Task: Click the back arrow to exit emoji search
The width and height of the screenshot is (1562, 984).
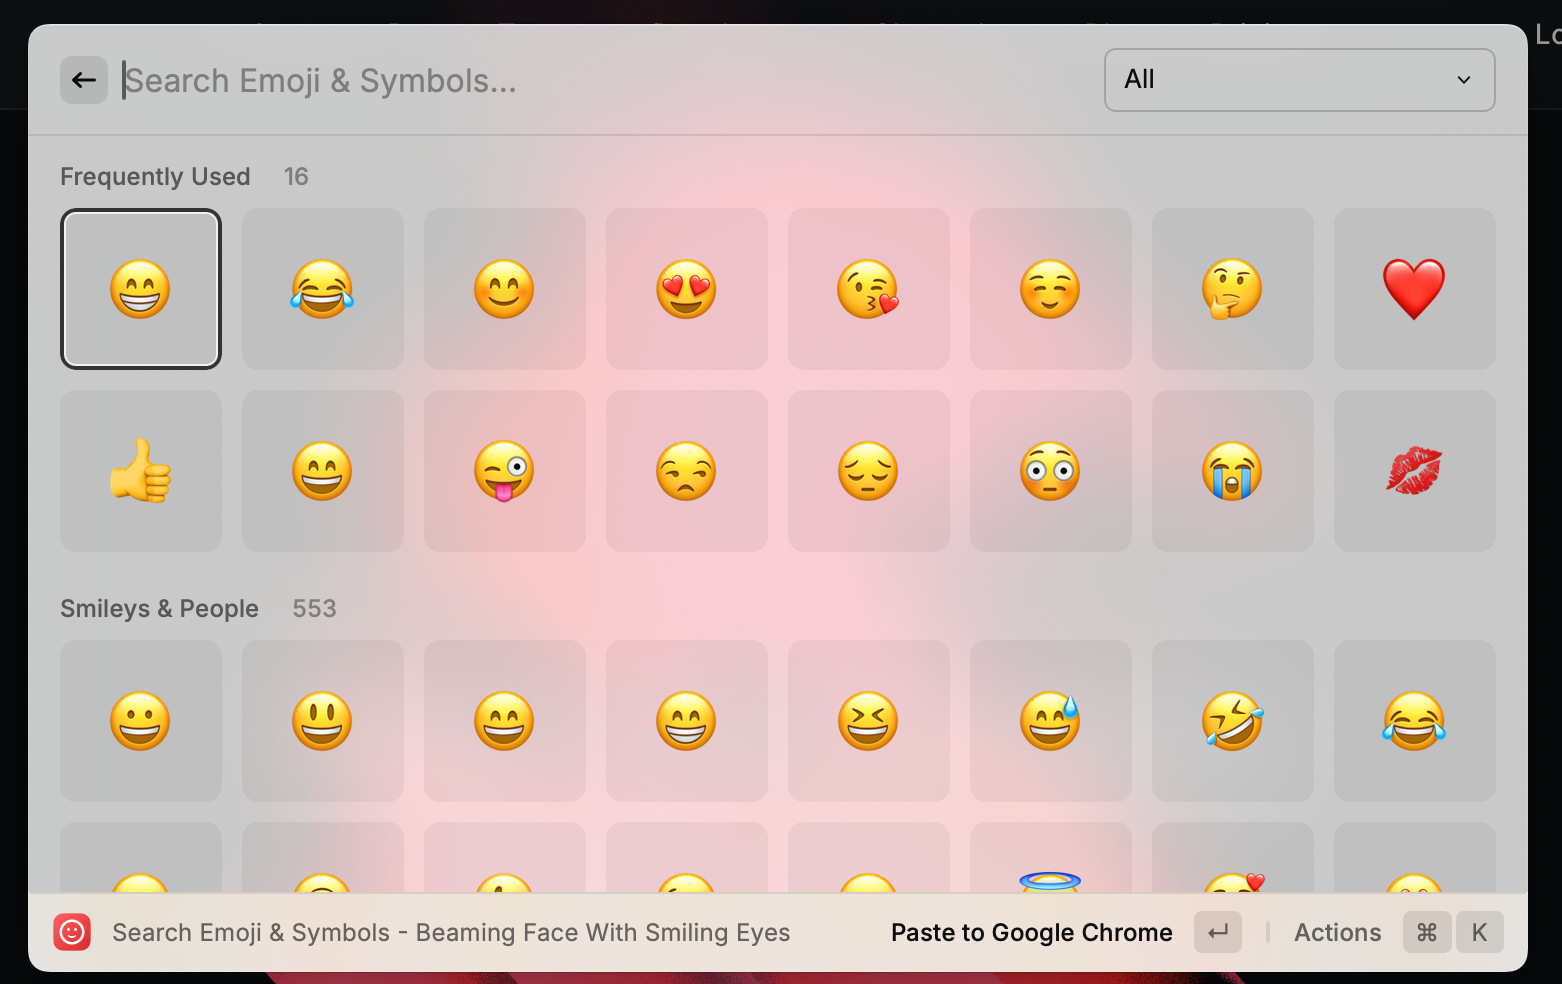Action: click(83, 80)
